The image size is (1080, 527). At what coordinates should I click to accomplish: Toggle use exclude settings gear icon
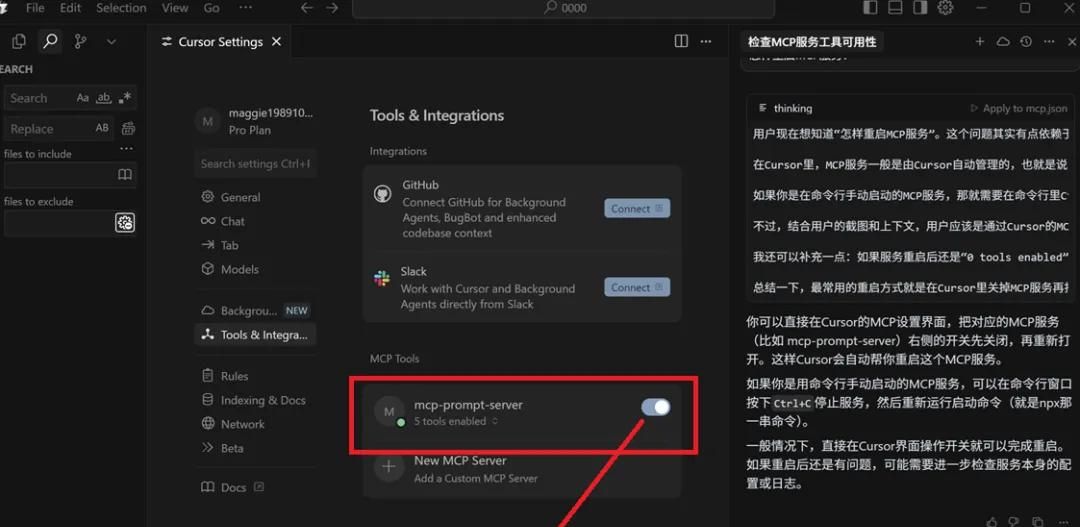125,223
